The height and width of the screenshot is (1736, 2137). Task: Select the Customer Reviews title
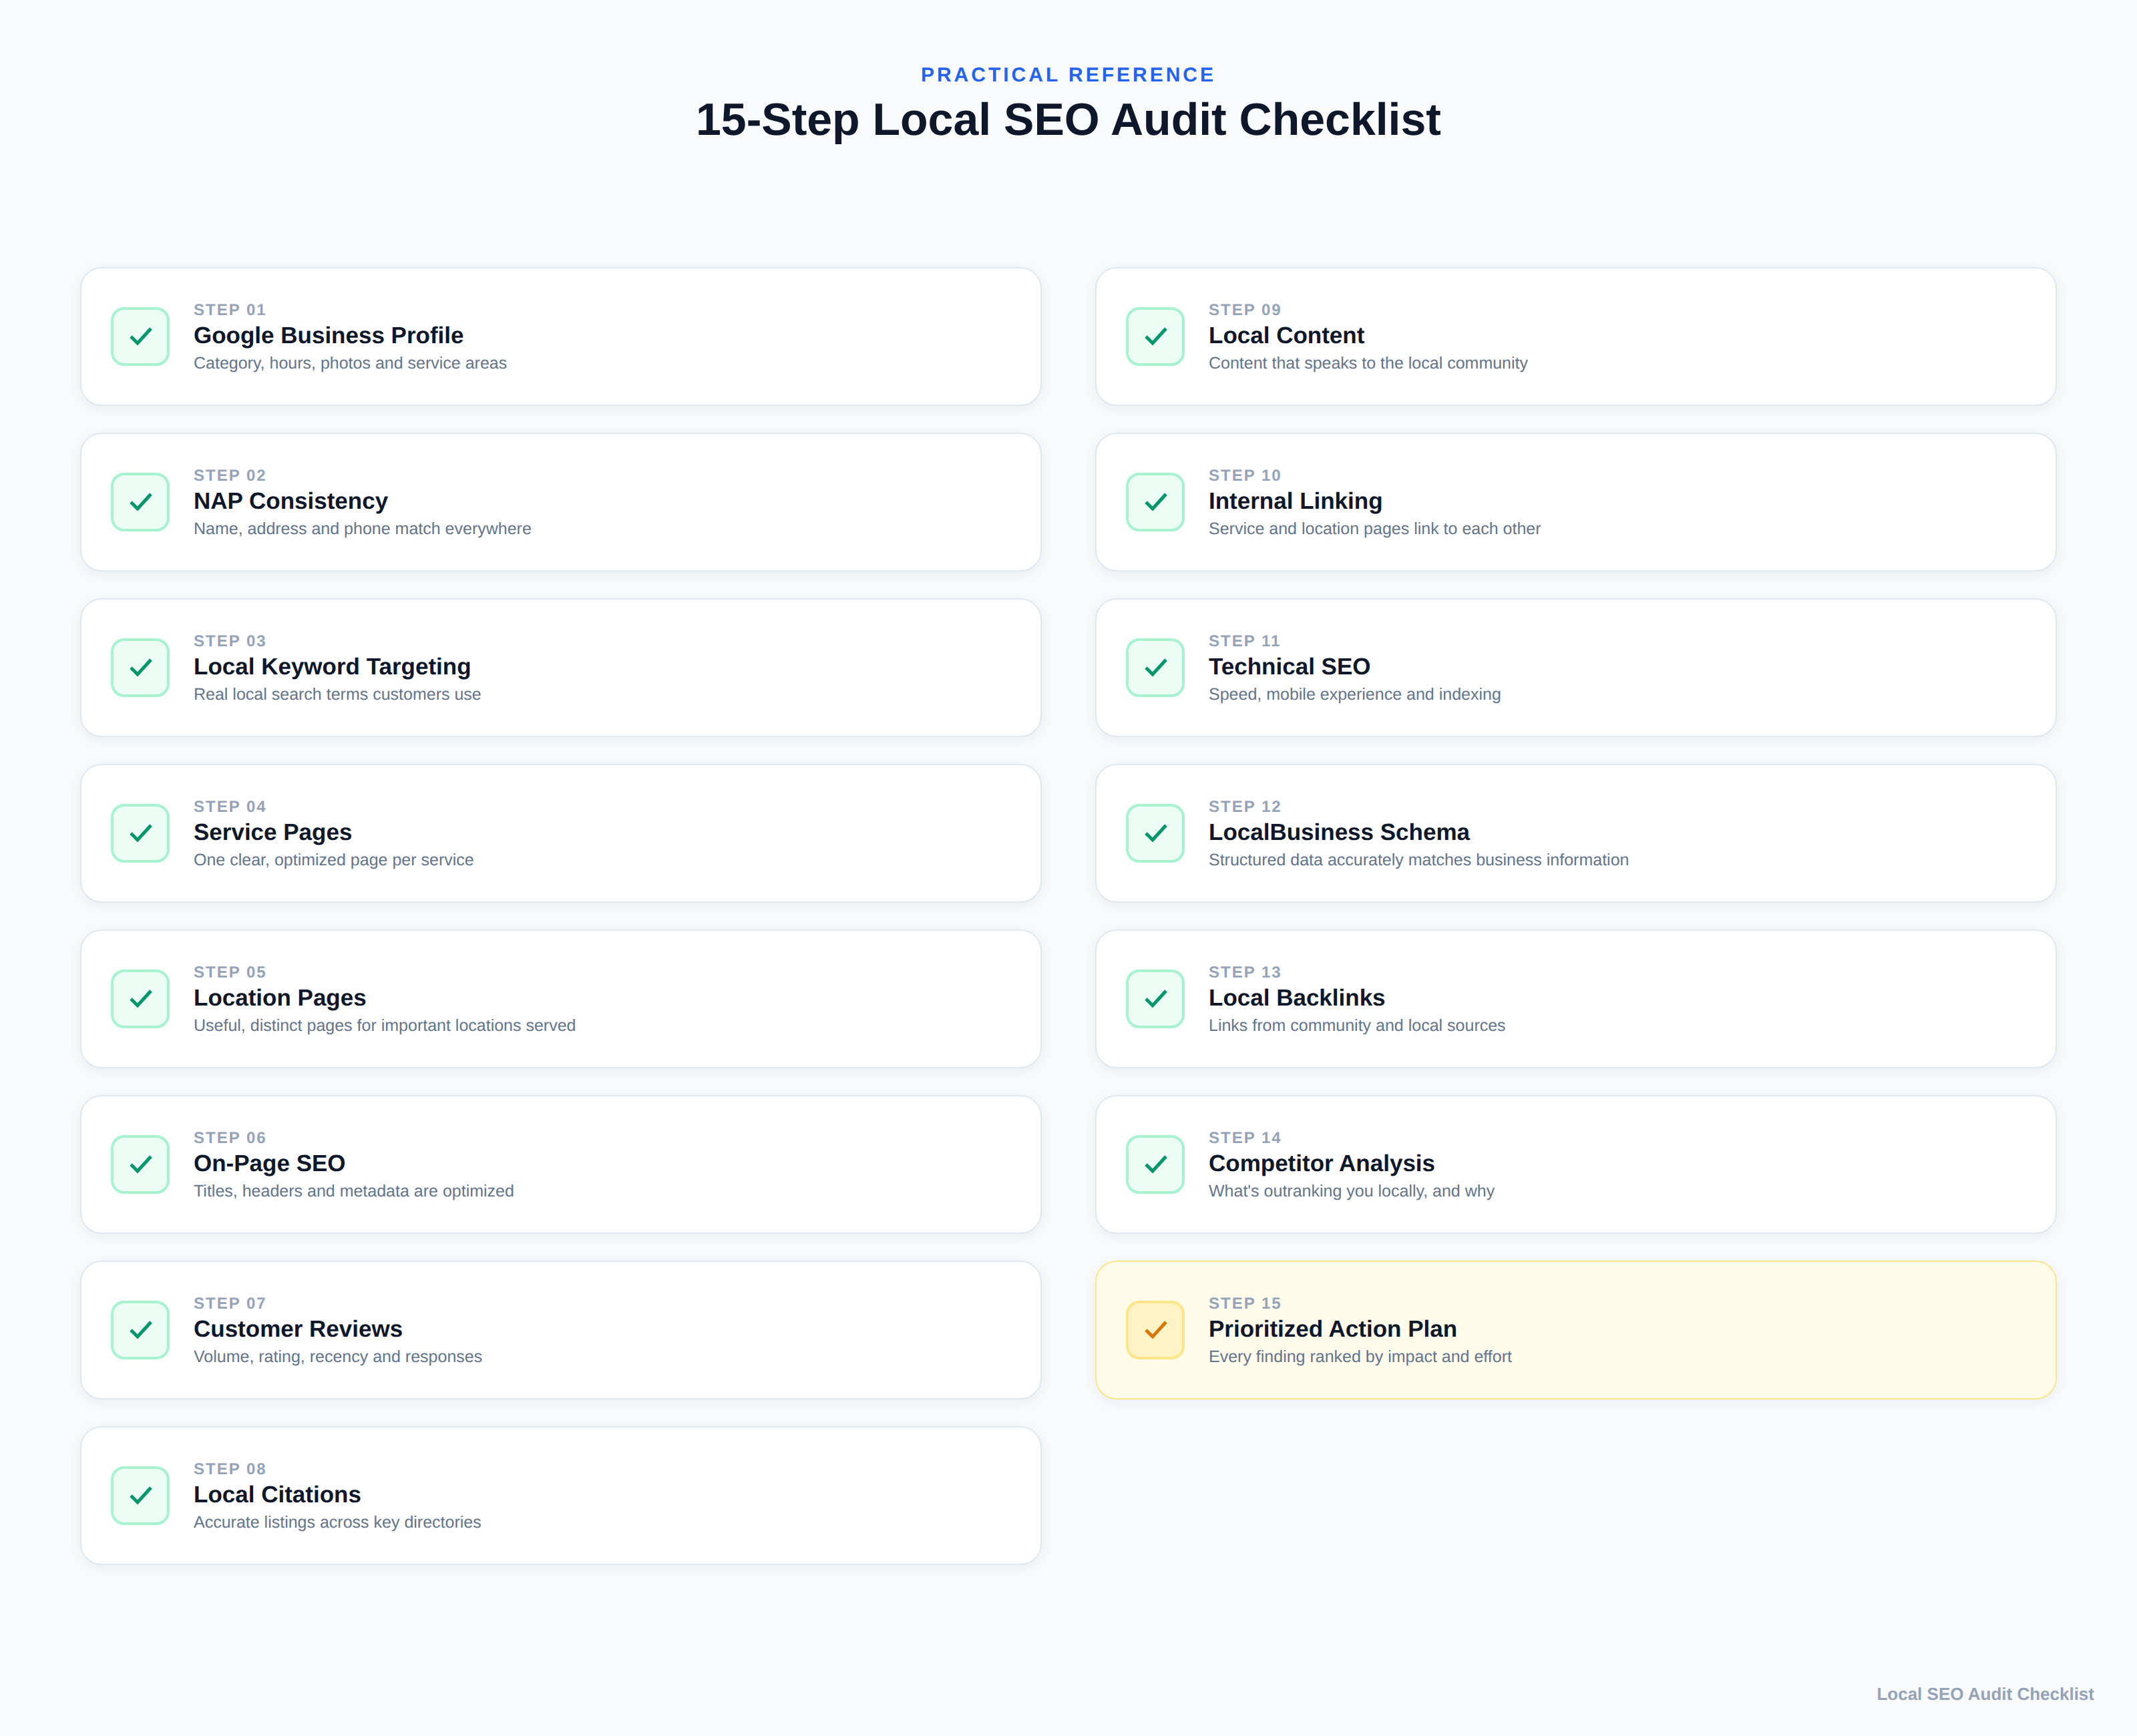[x=297, y=1329]
